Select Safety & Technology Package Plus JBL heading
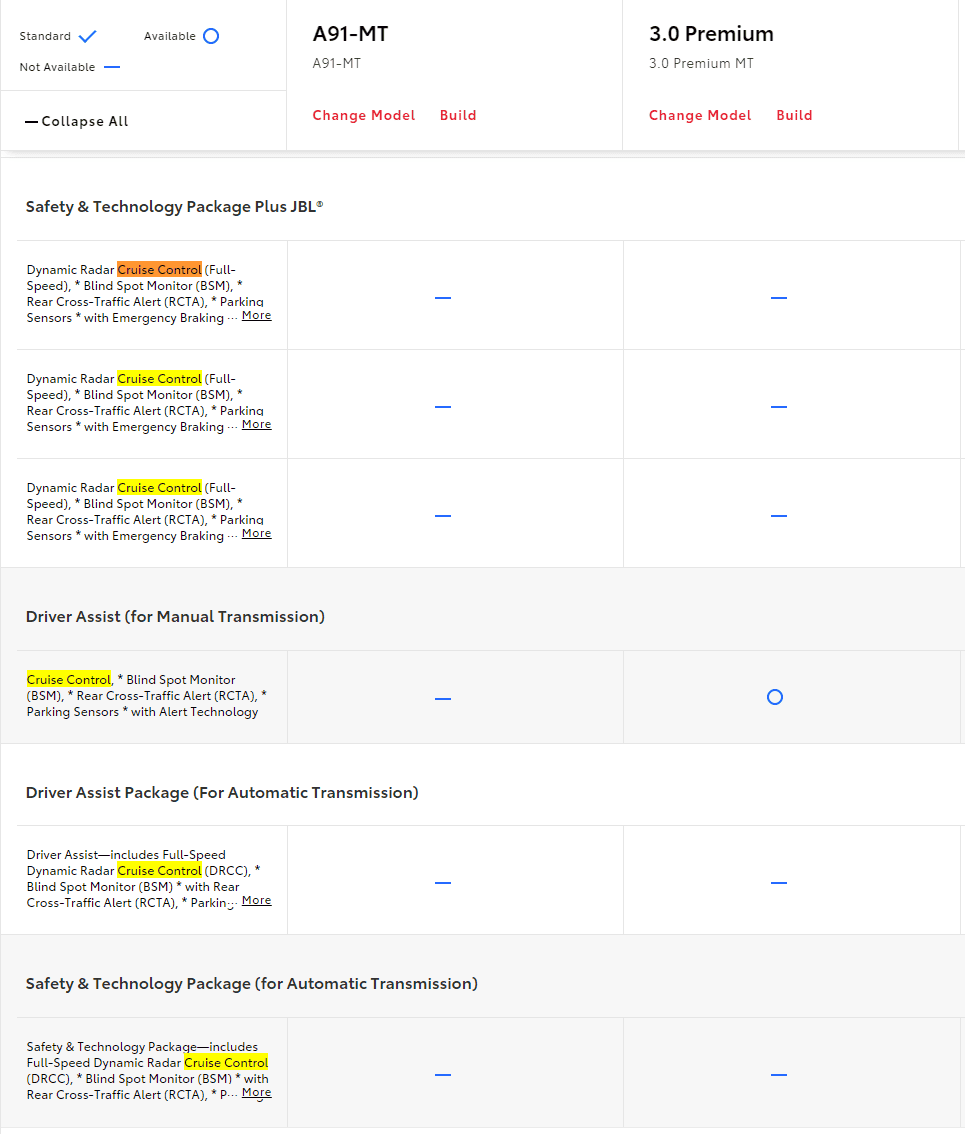 174,207
